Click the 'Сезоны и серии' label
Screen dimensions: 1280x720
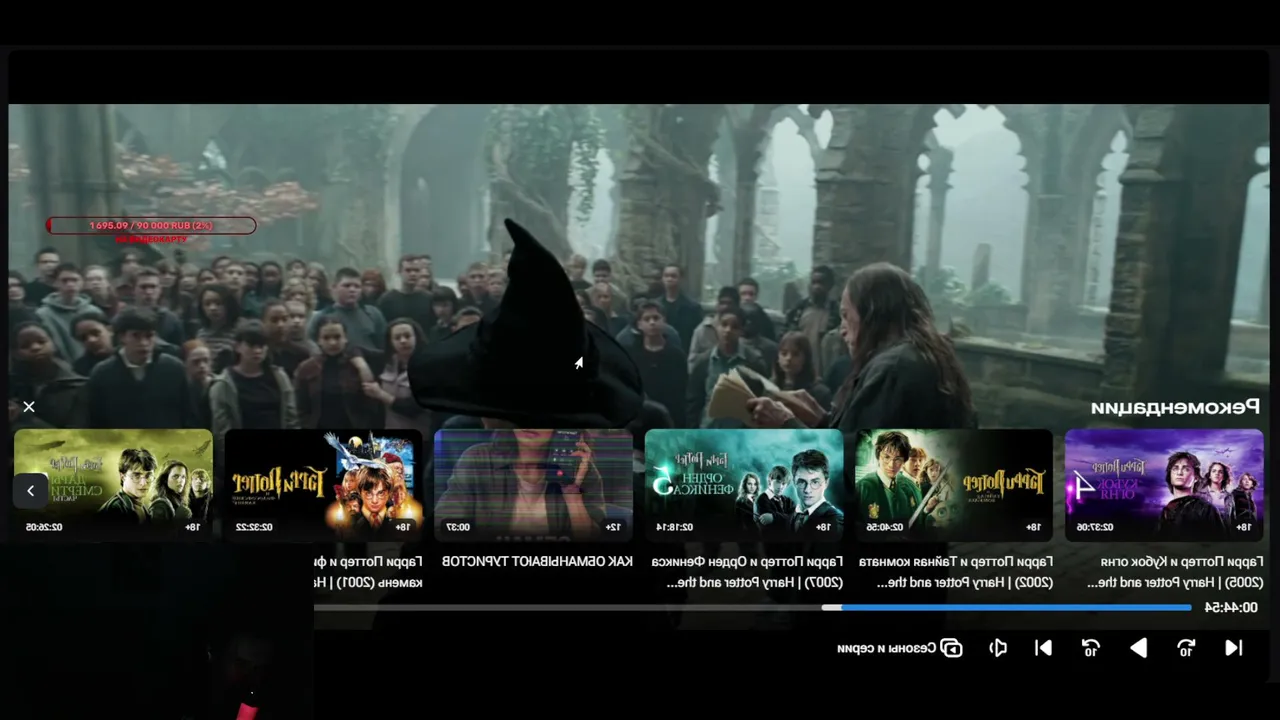tap(886, 648)
